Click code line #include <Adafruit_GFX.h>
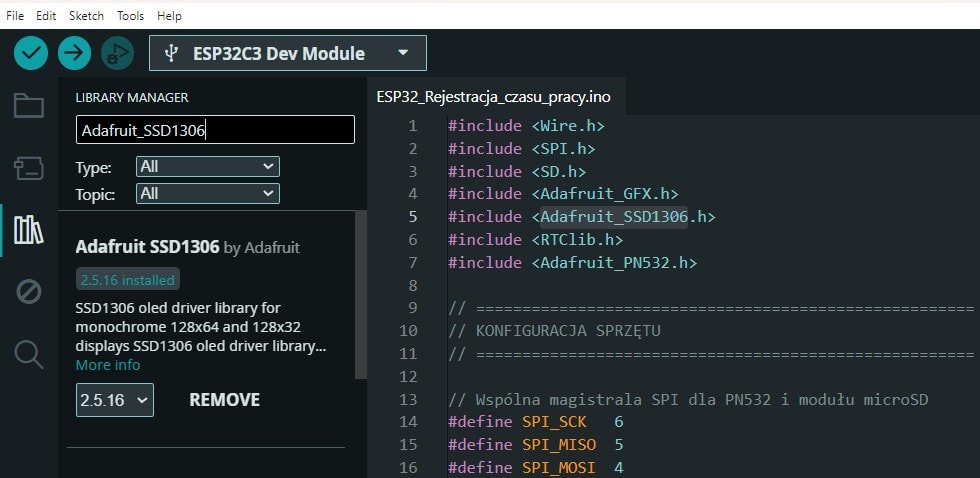The height and width of the screenshot is (478, 980). pos(563,194)
